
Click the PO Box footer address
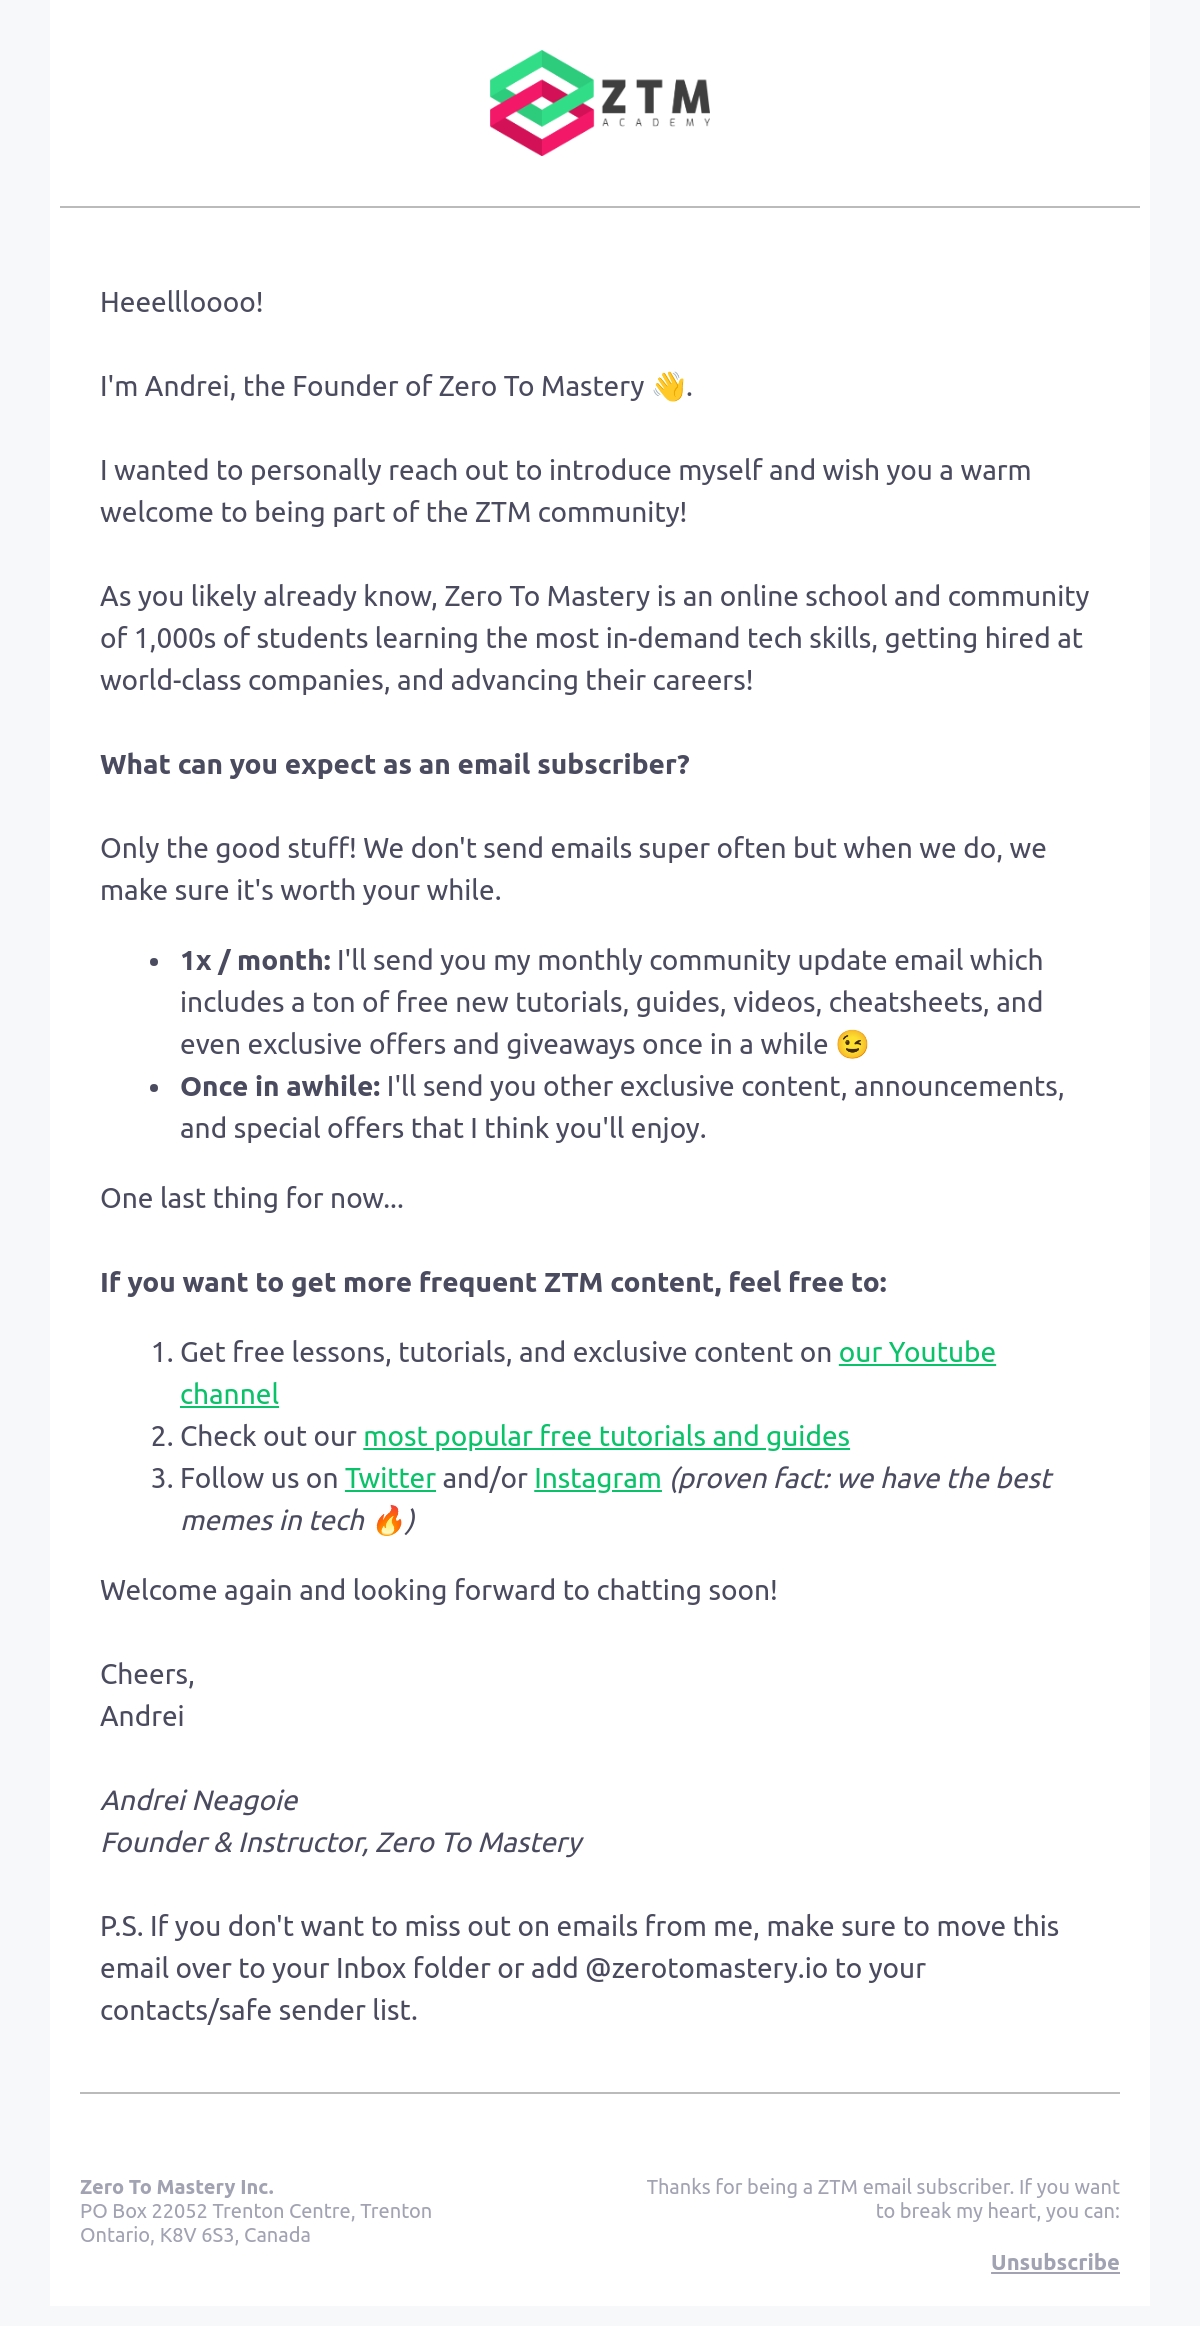pyautogui.click(x=256, y=2223)
